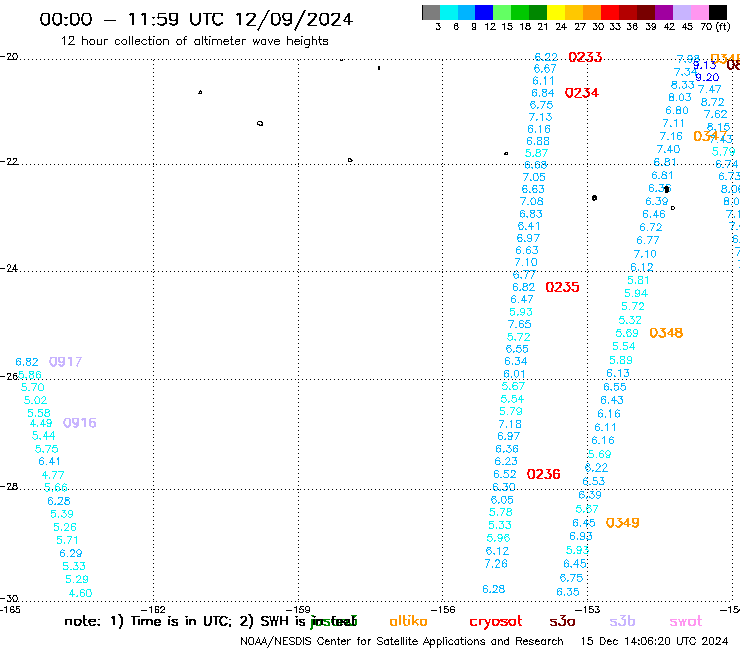Click the -22 latitude axis label

pos(9,161)
